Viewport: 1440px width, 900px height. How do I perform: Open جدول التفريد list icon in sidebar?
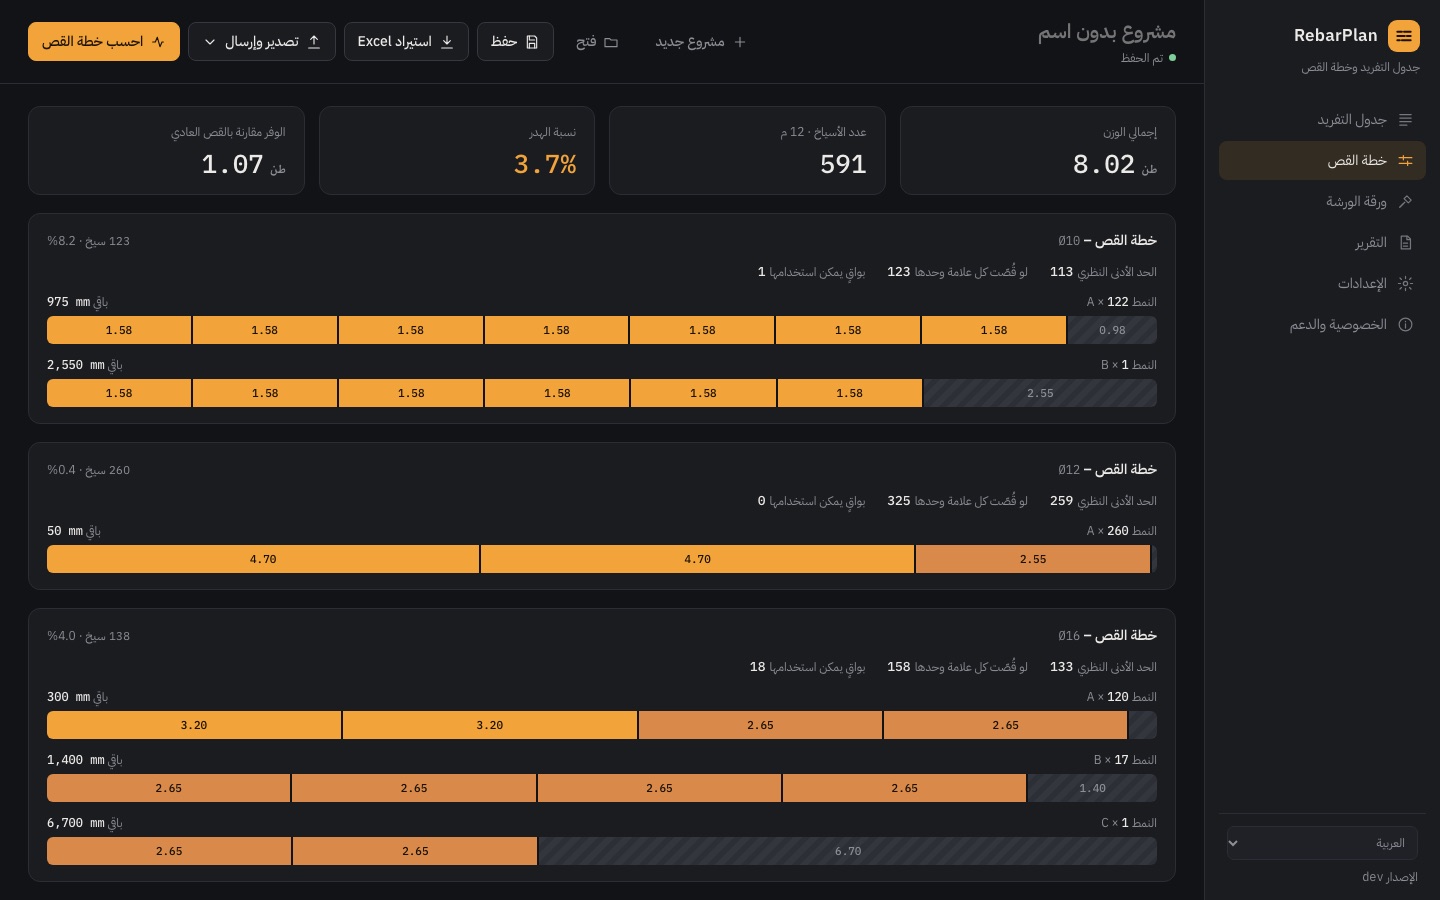pyautogui.click(x=1405, y=120)
